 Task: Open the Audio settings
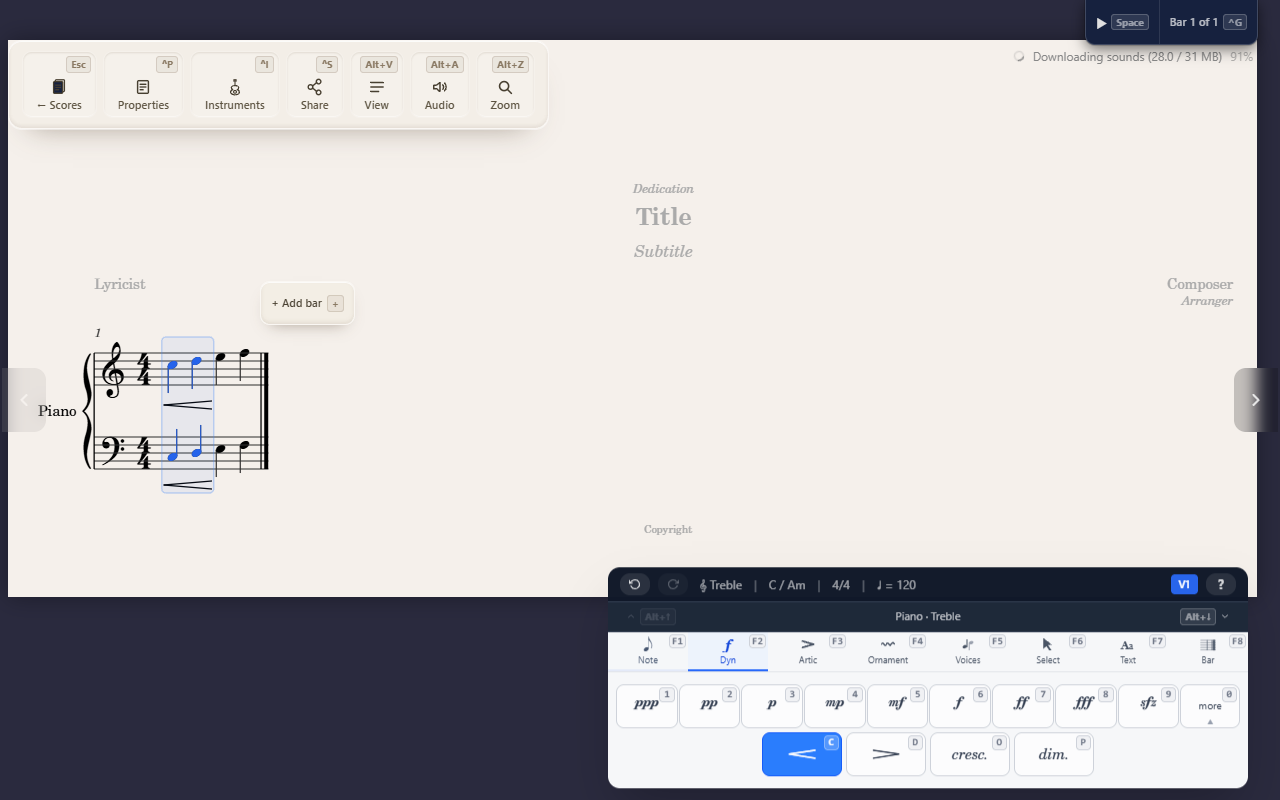tap(440, 86)
